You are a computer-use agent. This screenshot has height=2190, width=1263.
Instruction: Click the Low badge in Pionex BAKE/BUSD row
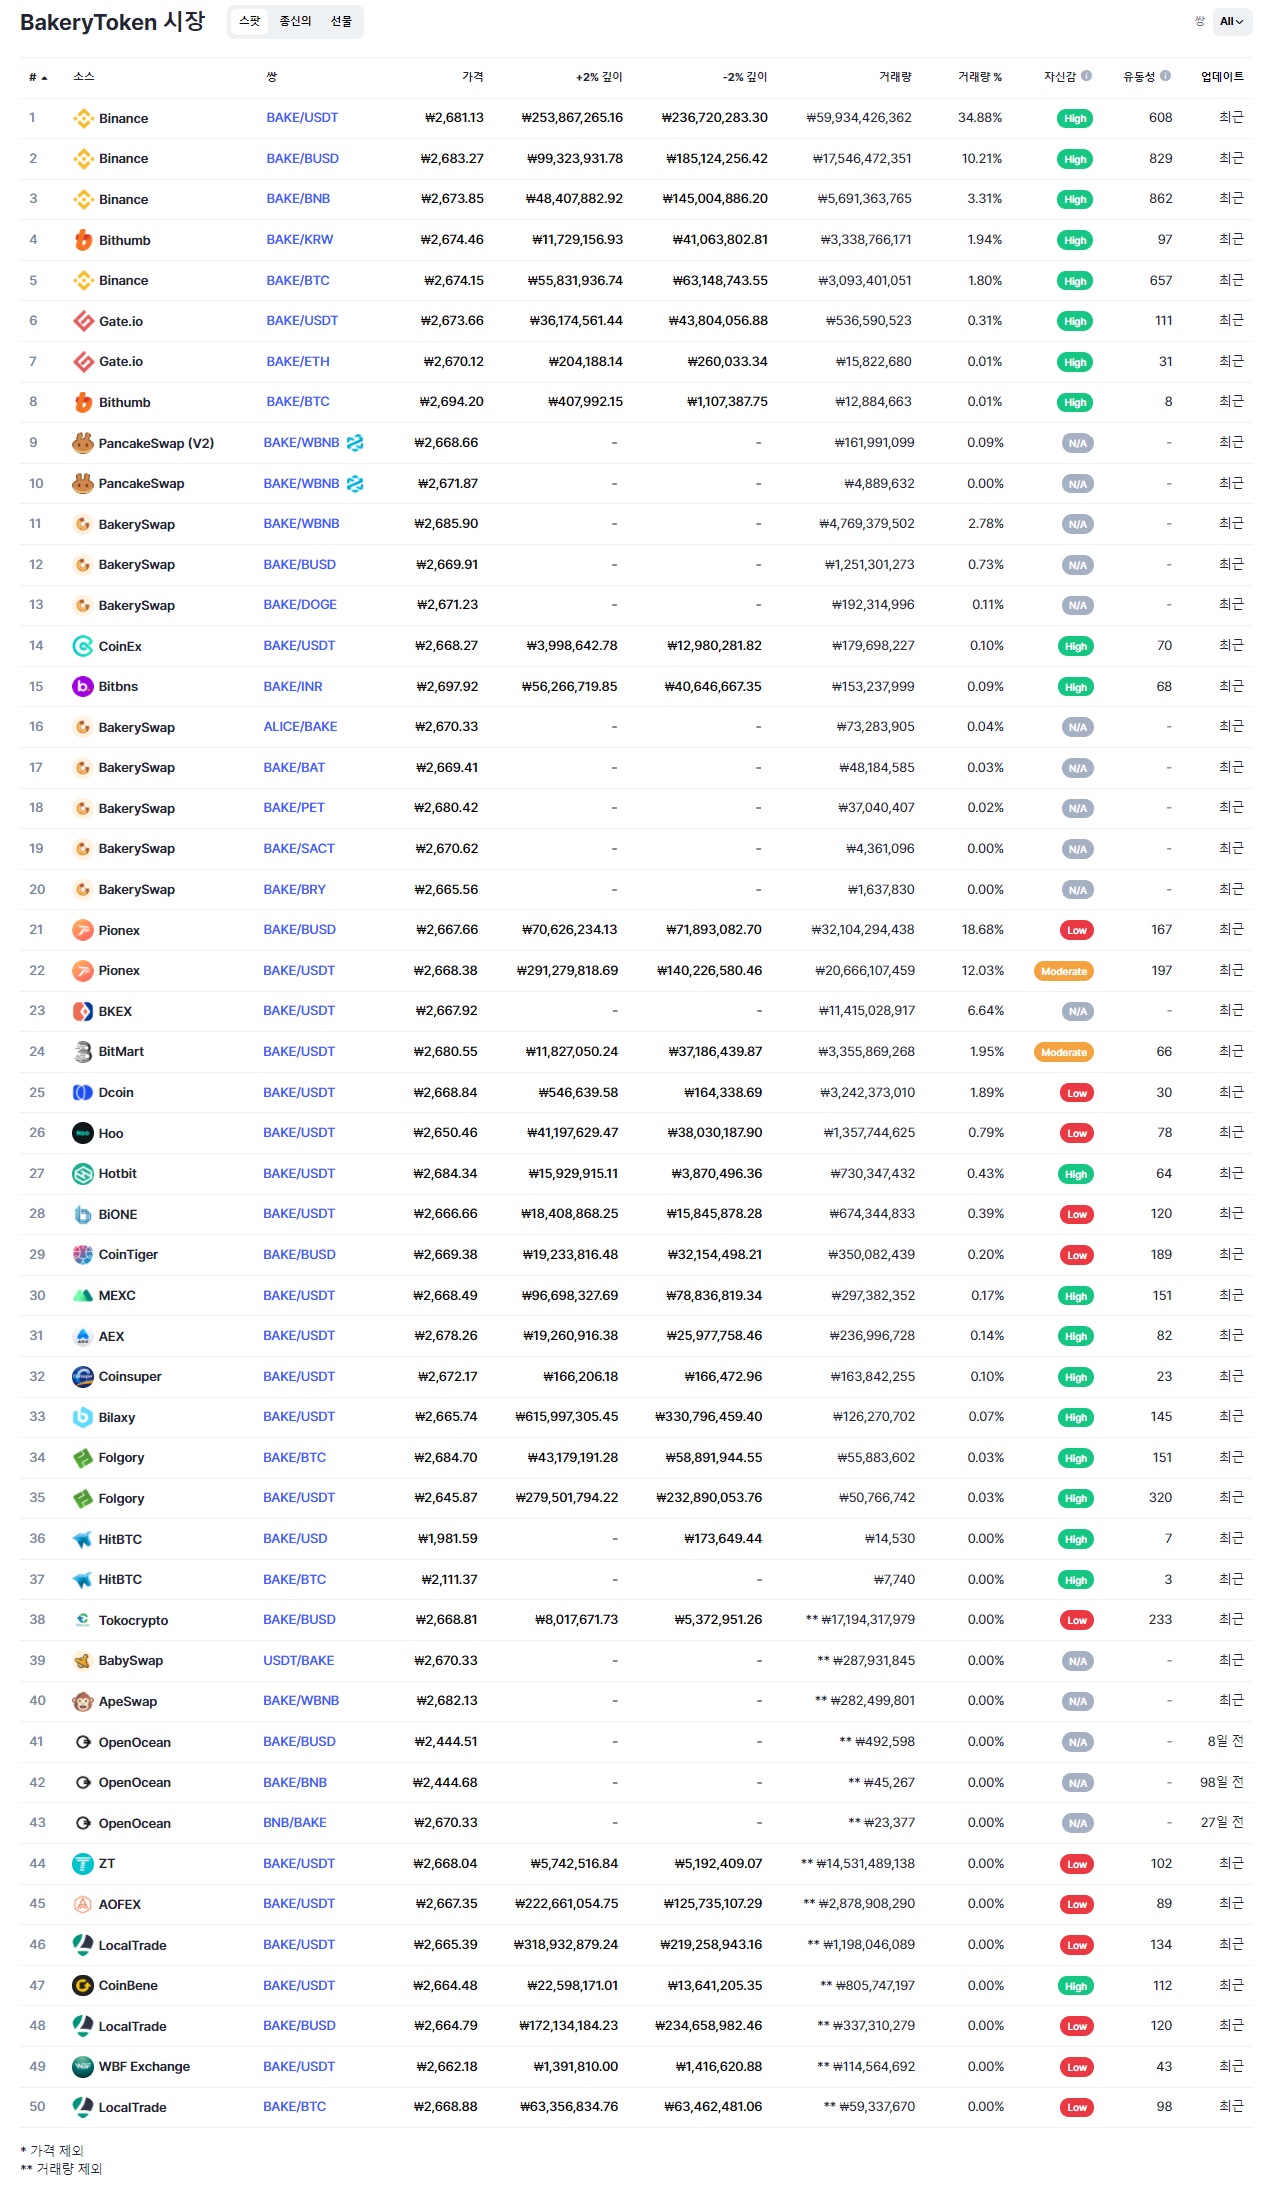pyautogui.click(x=1077, y=930)
